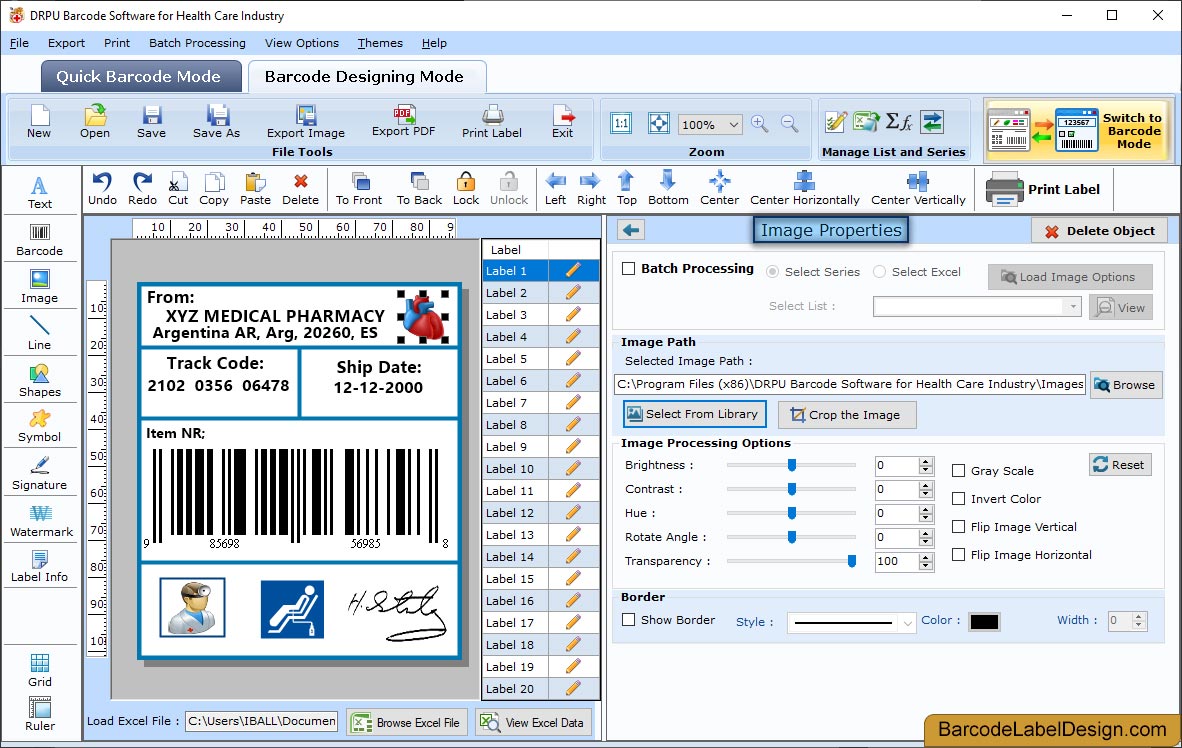Expand the Select List dropdown
Viewport: 1182px width, 748px height.
pyautogui.click(x=1073, y=306)
